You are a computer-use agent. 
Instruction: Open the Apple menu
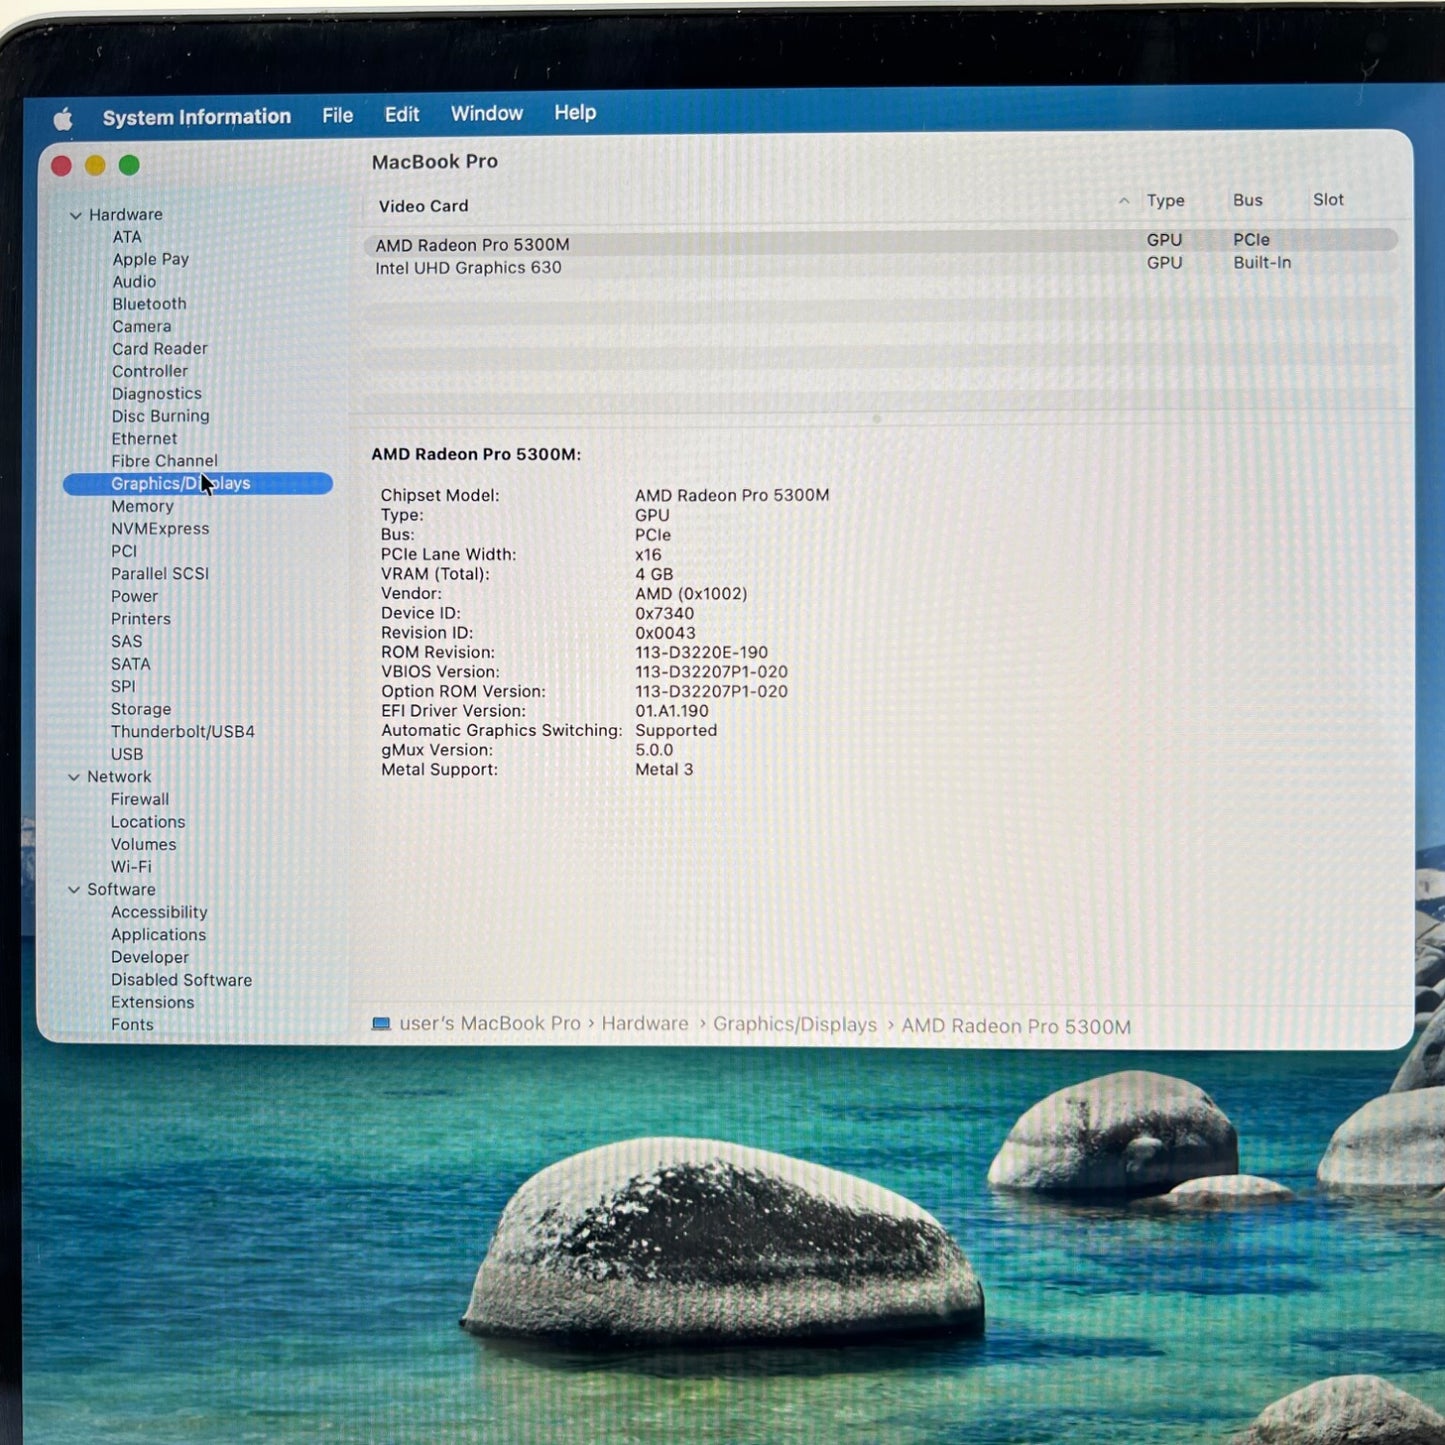click(x=63, y=119)
